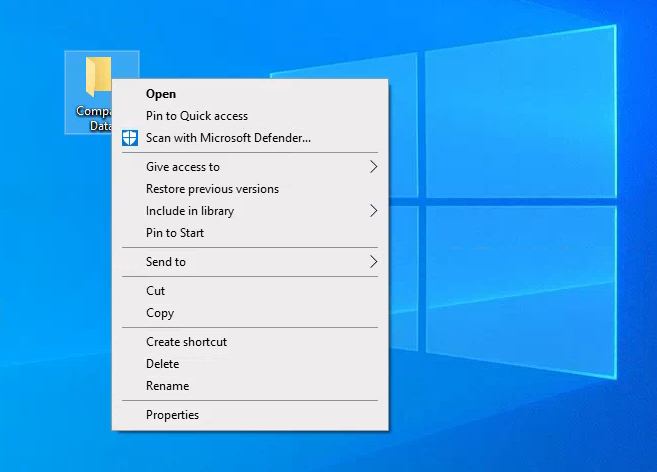Select Pin to Quick access
657x472 pixels.
click(197, 116)
